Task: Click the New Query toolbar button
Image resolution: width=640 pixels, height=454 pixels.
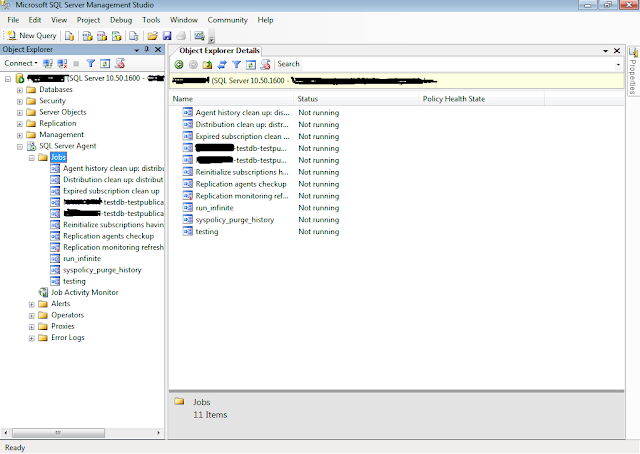Action: point(32,36)
